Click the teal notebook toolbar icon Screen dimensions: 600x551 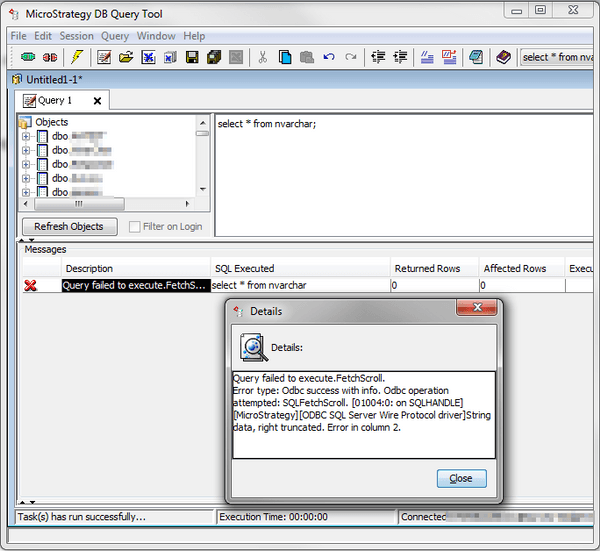476,57
